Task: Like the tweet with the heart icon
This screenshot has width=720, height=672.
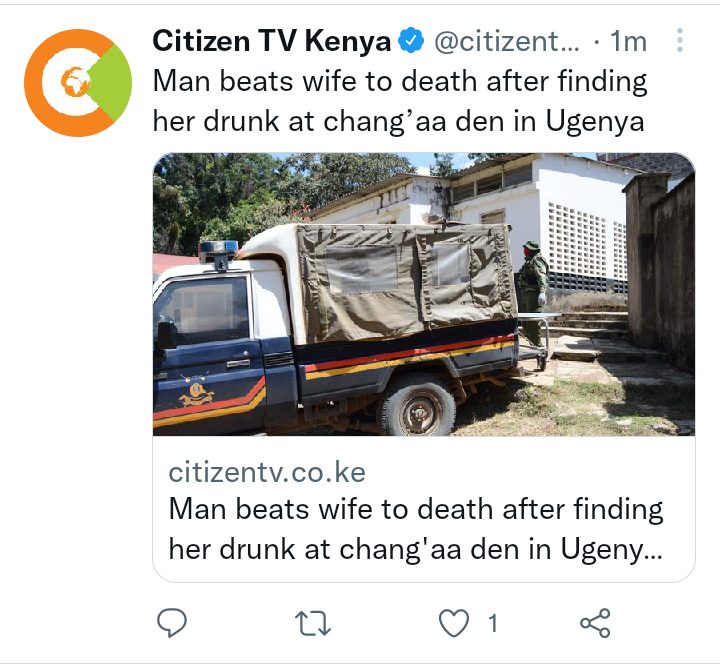Action: click(454, 623)
